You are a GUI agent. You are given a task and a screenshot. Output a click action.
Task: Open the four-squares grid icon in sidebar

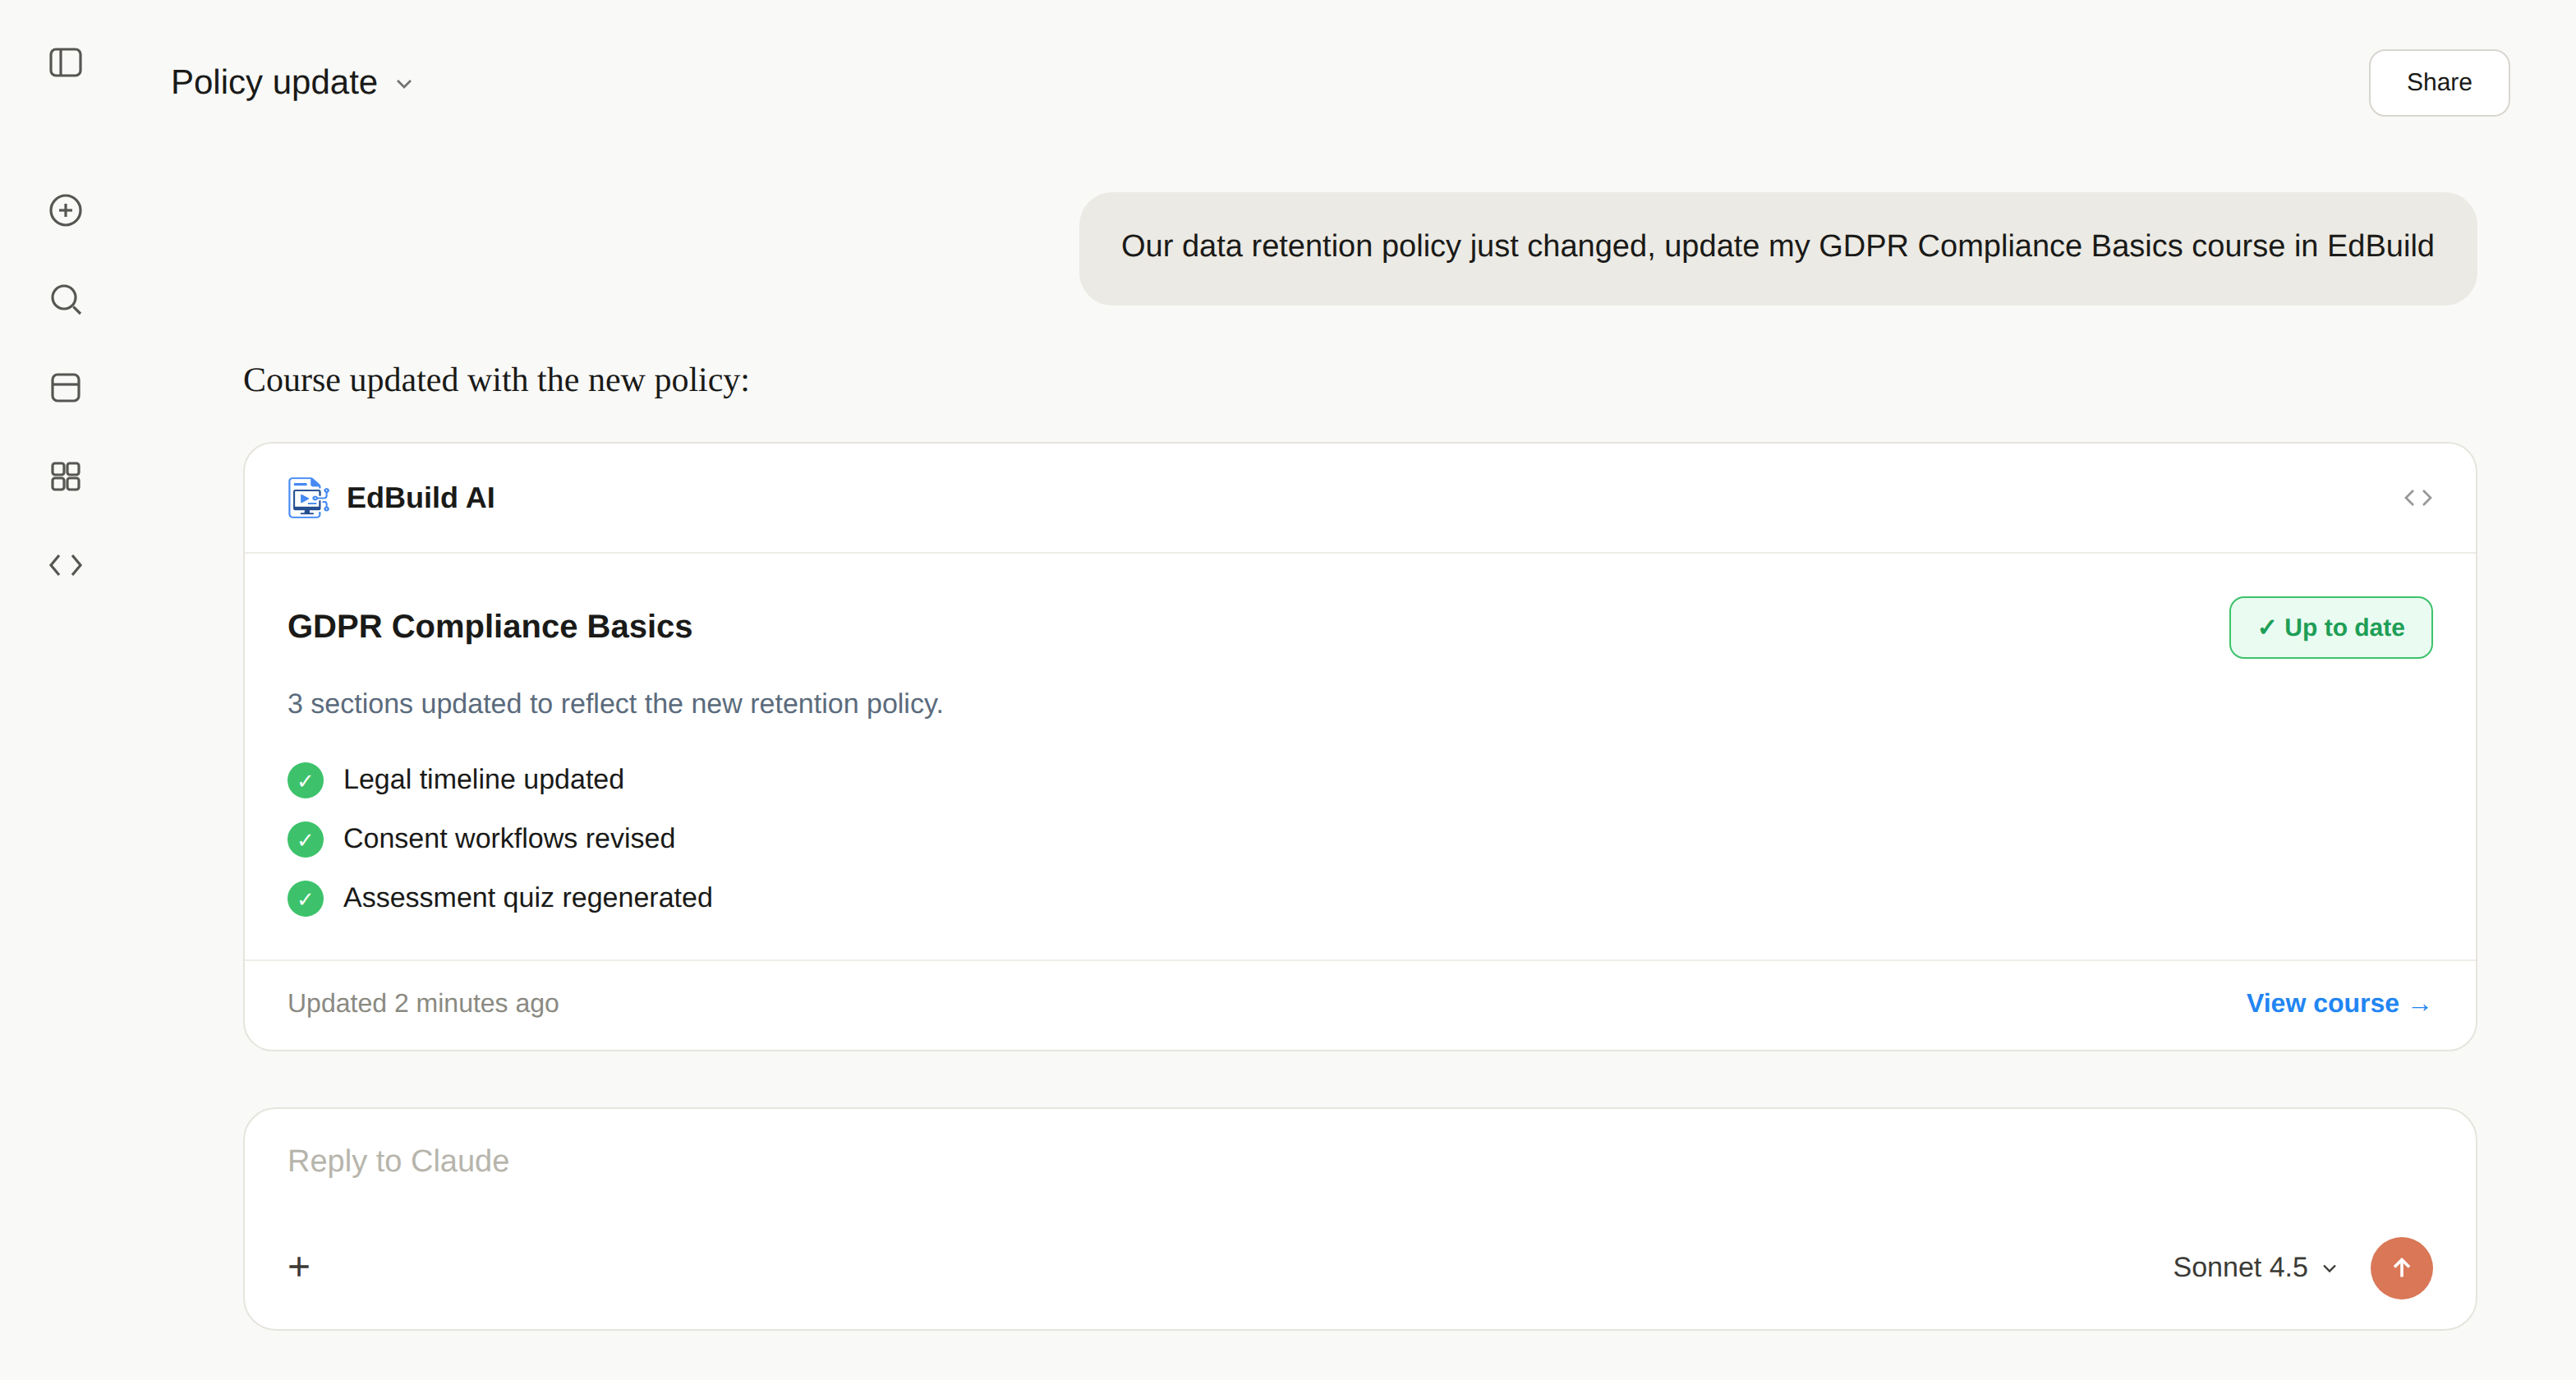[x=66, y=476]
